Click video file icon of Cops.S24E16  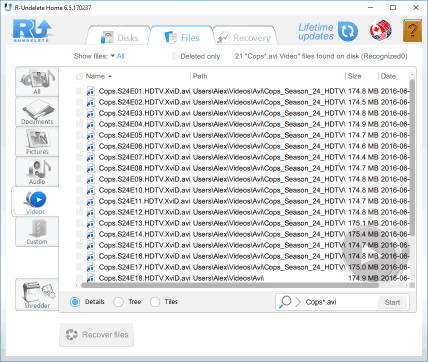(90, 256)
